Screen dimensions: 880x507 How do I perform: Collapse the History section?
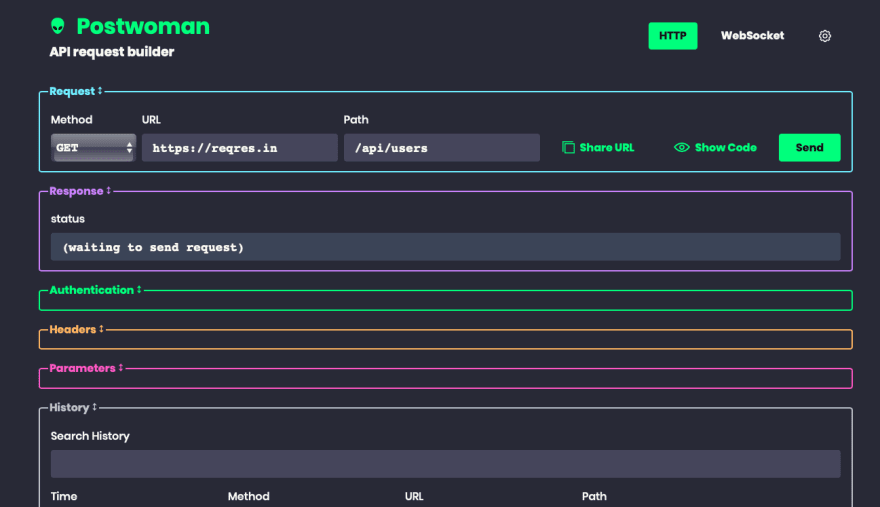(x=73, y=407)
